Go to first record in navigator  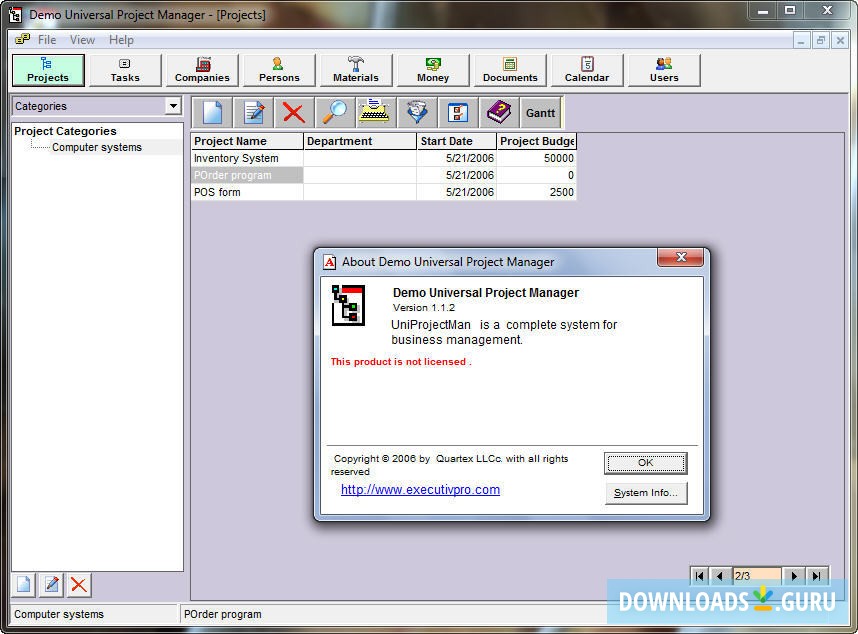tap(700, 575)
